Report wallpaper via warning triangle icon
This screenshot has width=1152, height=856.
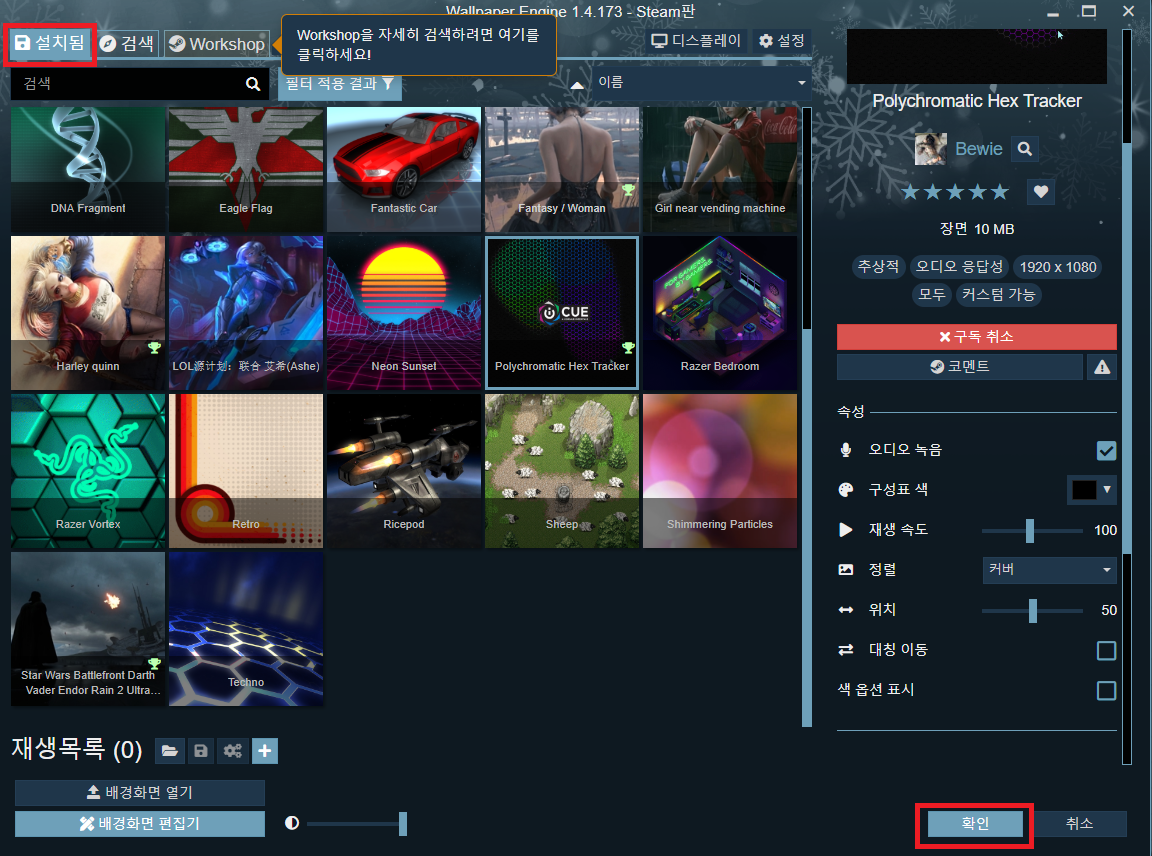1102,367
